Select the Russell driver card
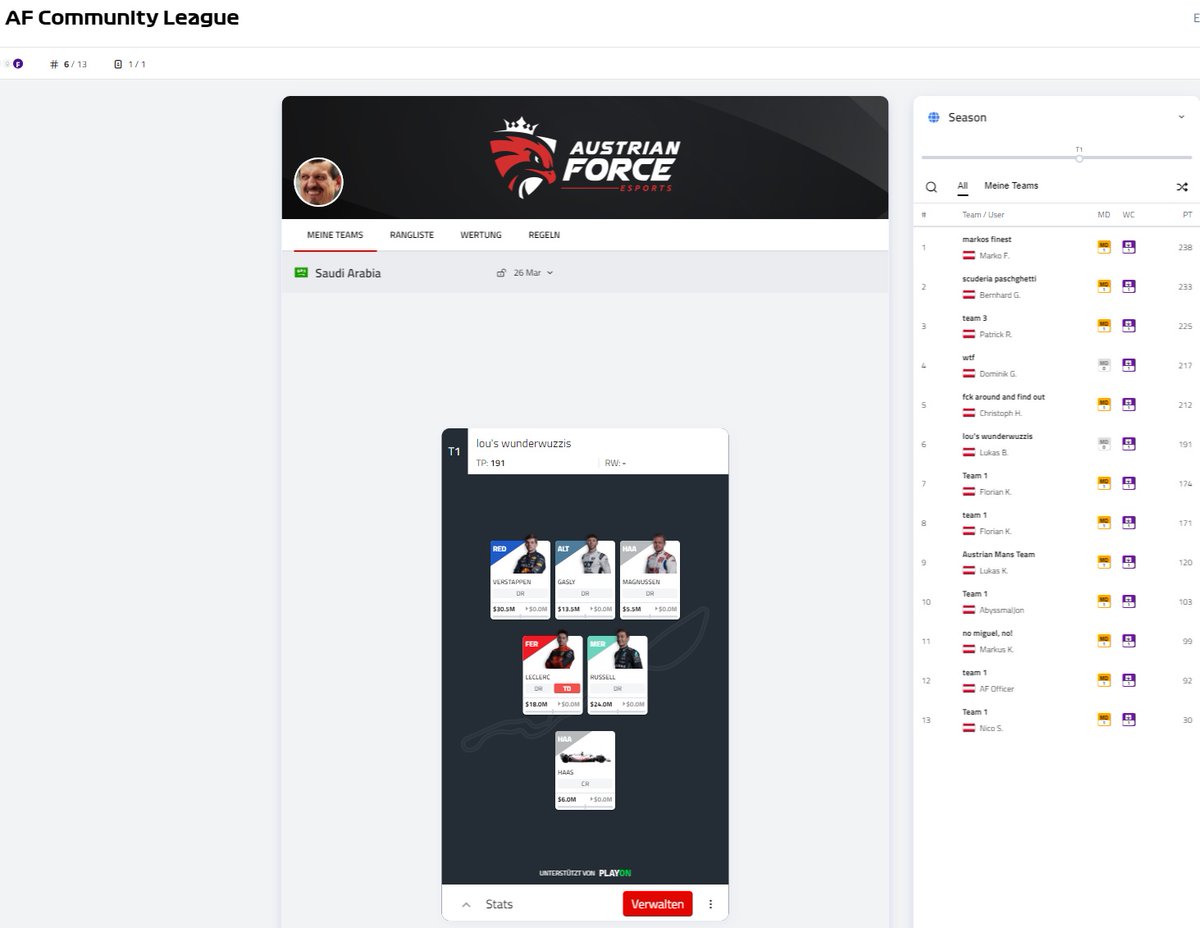1200x928 pixels. pyautogui.click(x=617, y=675)
